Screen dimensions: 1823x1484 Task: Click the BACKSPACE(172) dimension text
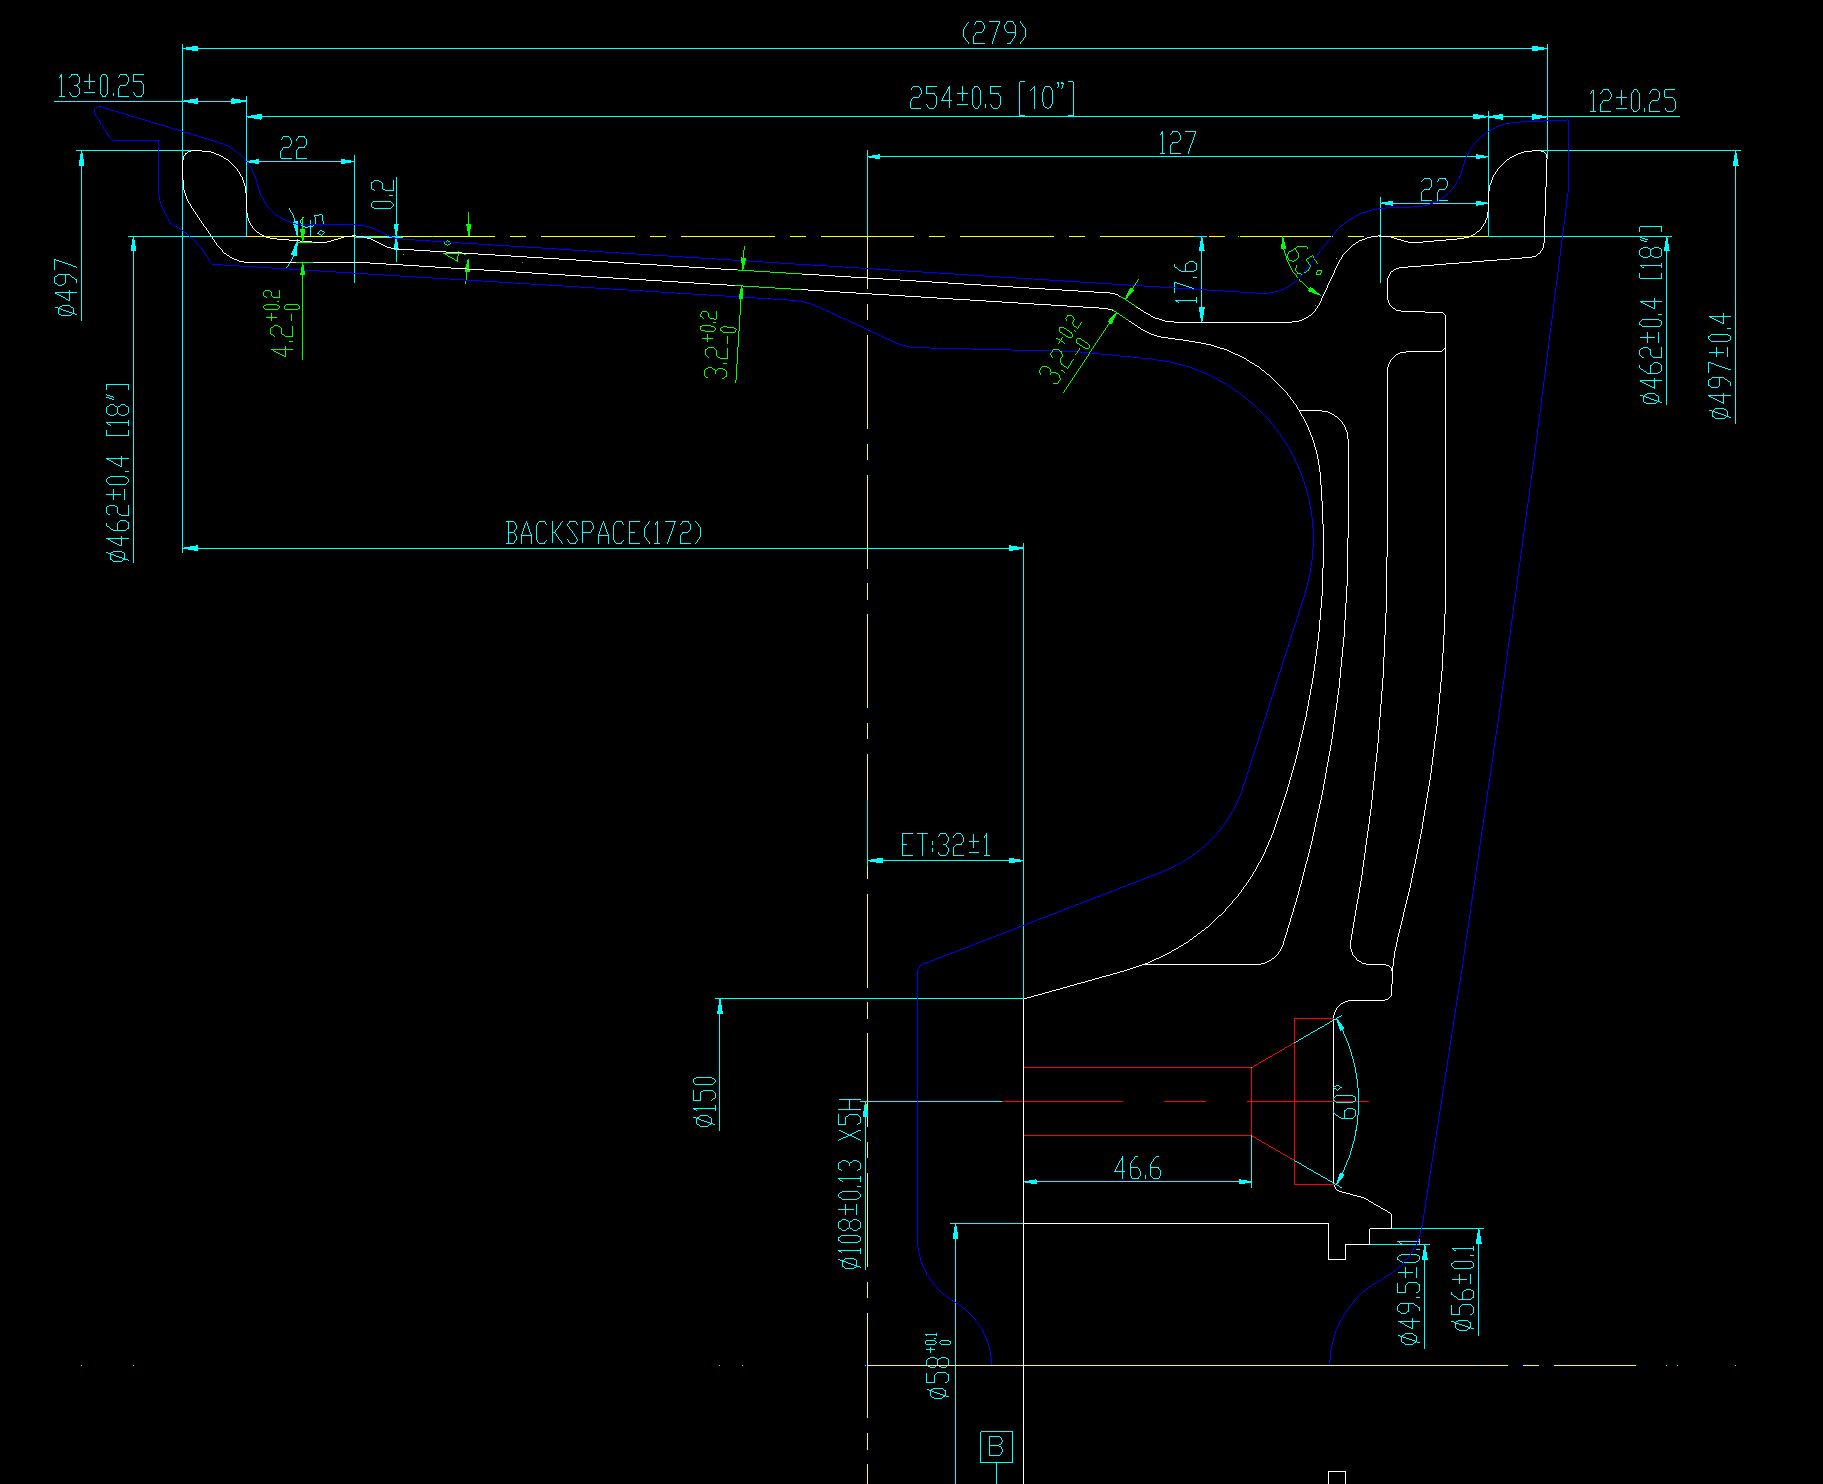tap(603, 533)
